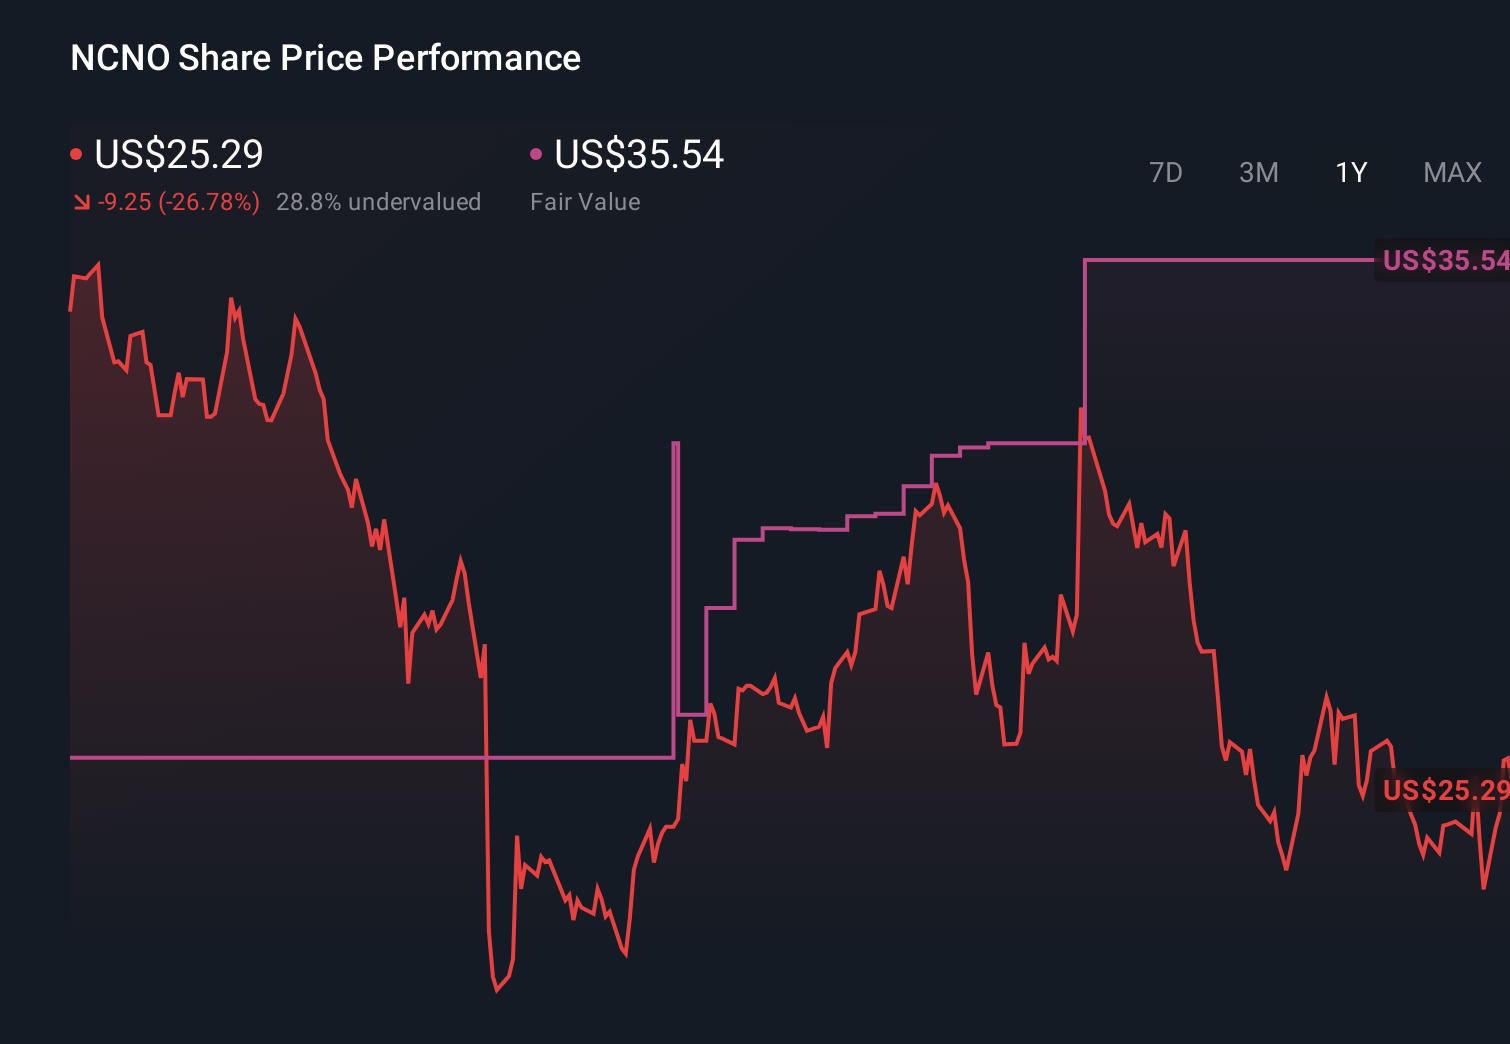This screenshot has height=1044, width=1510.
Task: Switch to the 3M timeframe
Action: [1258, 172]
